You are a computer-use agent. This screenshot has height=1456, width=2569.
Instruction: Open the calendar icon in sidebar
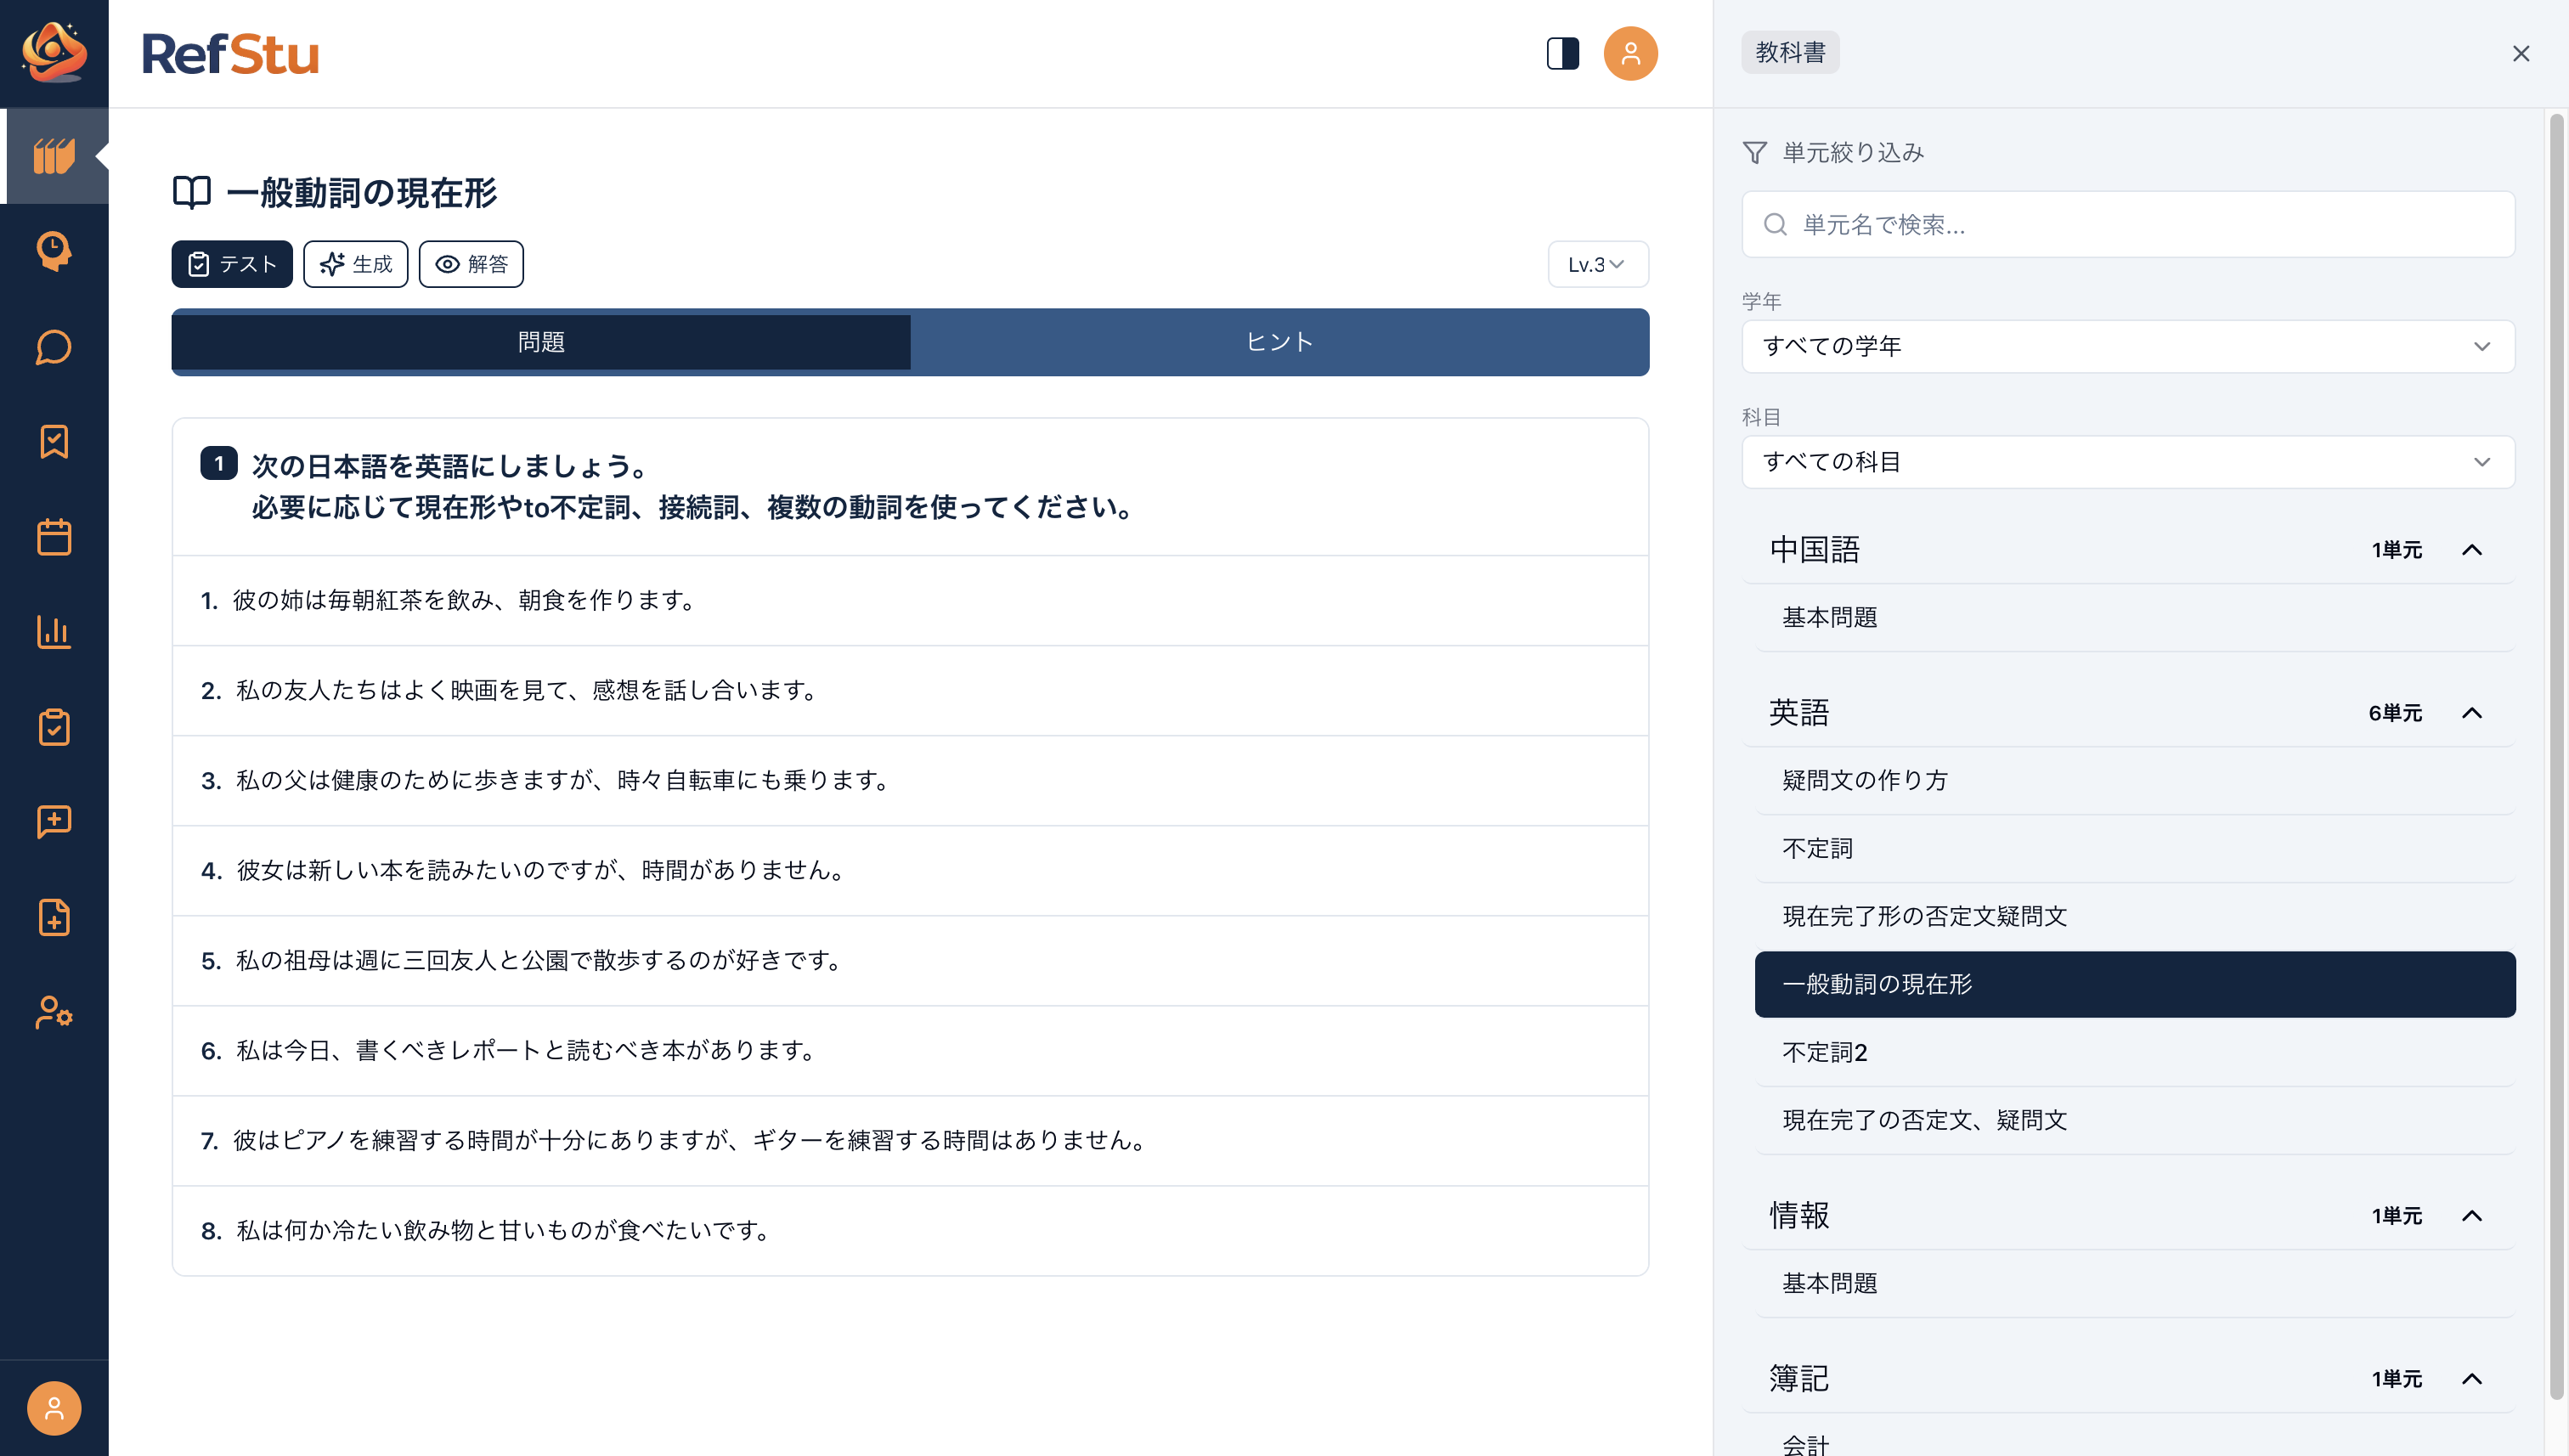point(54,537)
